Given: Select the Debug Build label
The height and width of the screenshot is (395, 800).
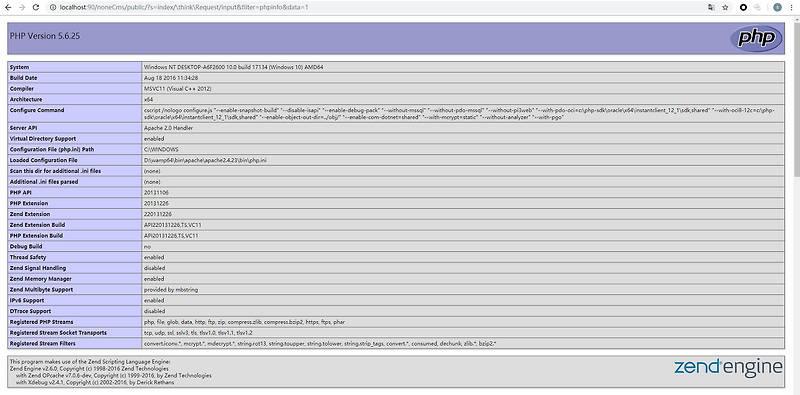Looking at the screenshot, I should (x=26, y=246).
